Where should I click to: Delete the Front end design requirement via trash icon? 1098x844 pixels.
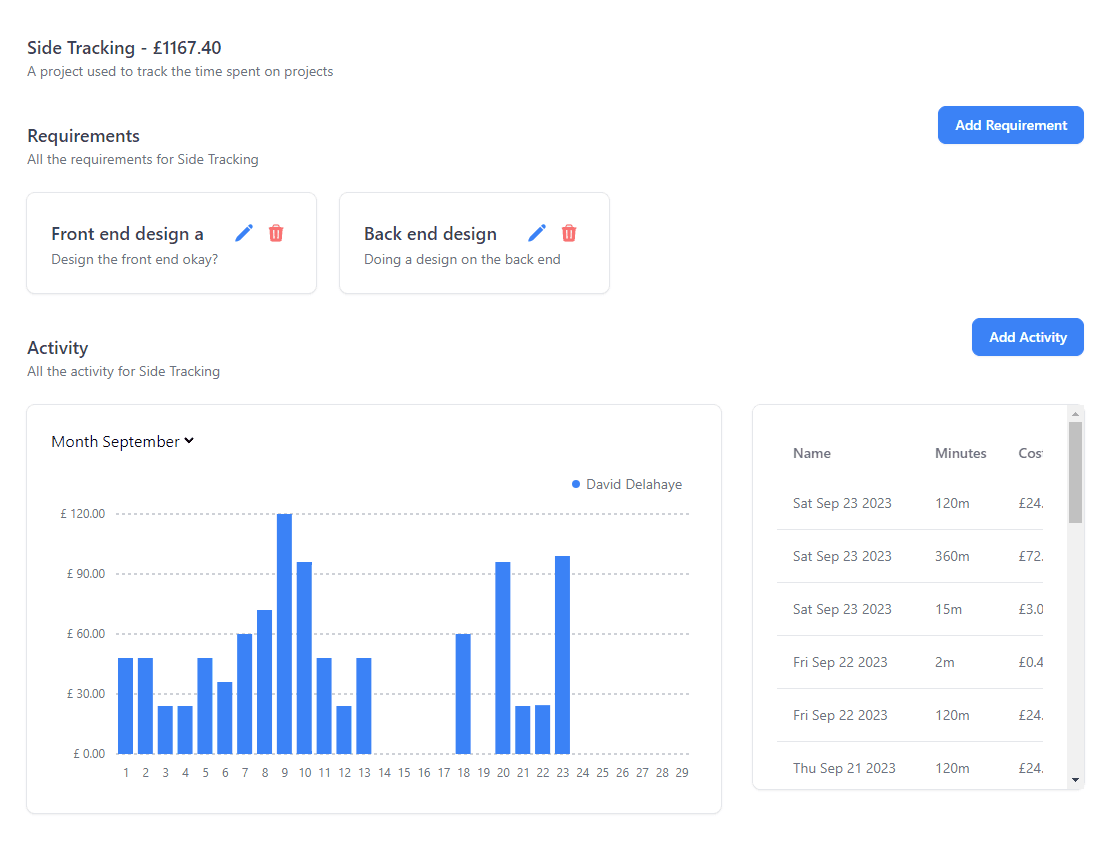tap(276, 233)
